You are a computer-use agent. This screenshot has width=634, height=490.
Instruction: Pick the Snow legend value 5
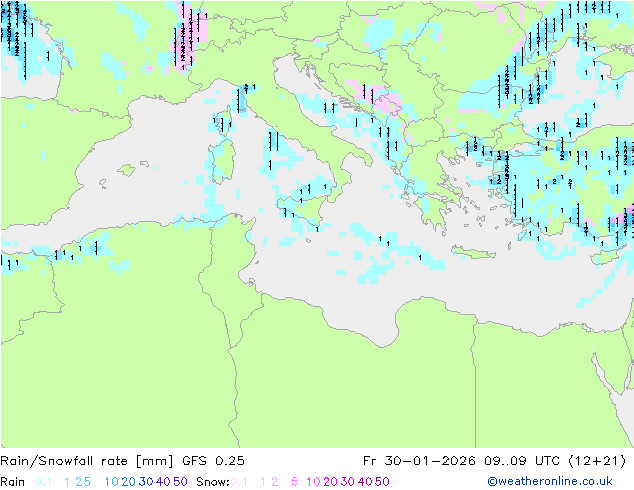point(295,482)
